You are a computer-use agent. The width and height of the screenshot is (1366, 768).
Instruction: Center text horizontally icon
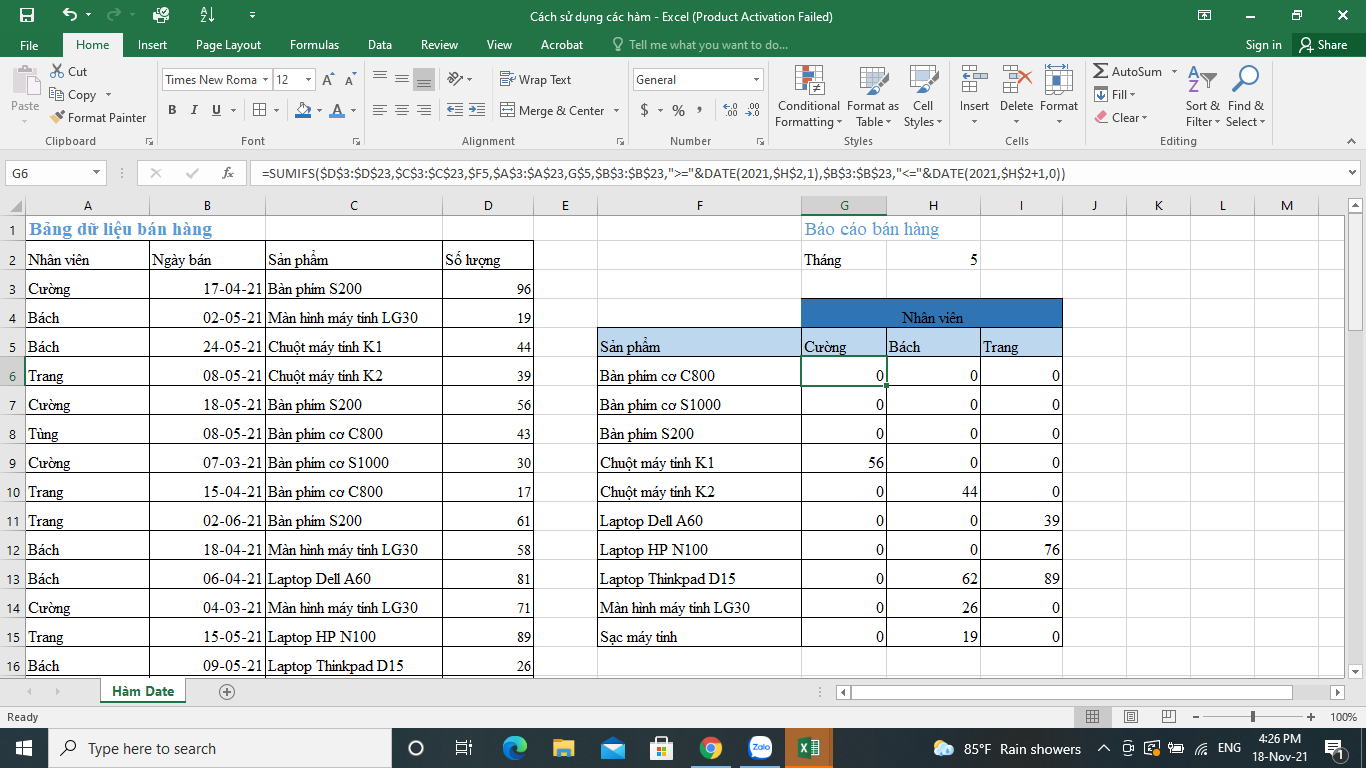click(402, 110)
